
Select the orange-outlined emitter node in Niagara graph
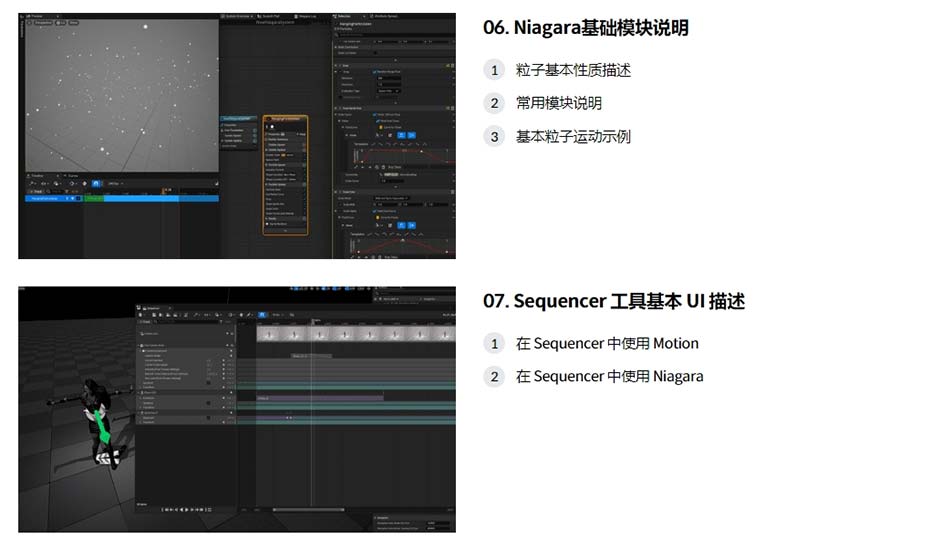click(285, 175)
